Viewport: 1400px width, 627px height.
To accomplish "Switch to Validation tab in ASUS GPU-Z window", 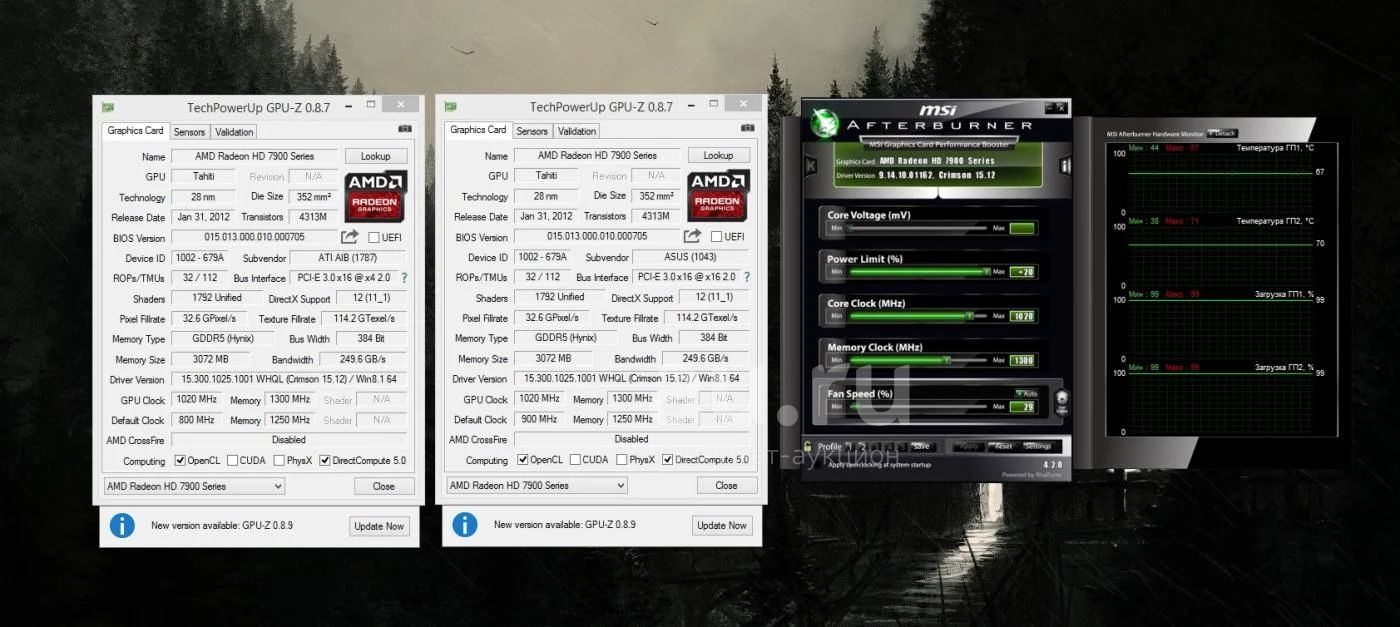I will coord(577,131).
